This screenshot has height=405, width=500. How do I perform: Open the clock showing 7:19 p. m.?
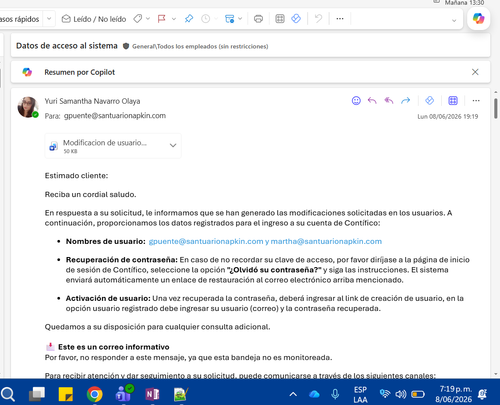tap(454, 394)
